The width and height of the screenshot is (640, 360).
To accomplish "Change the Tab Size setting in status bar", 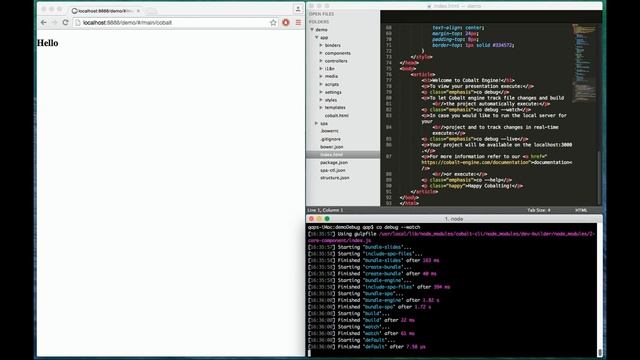I will tap(539, 210).
